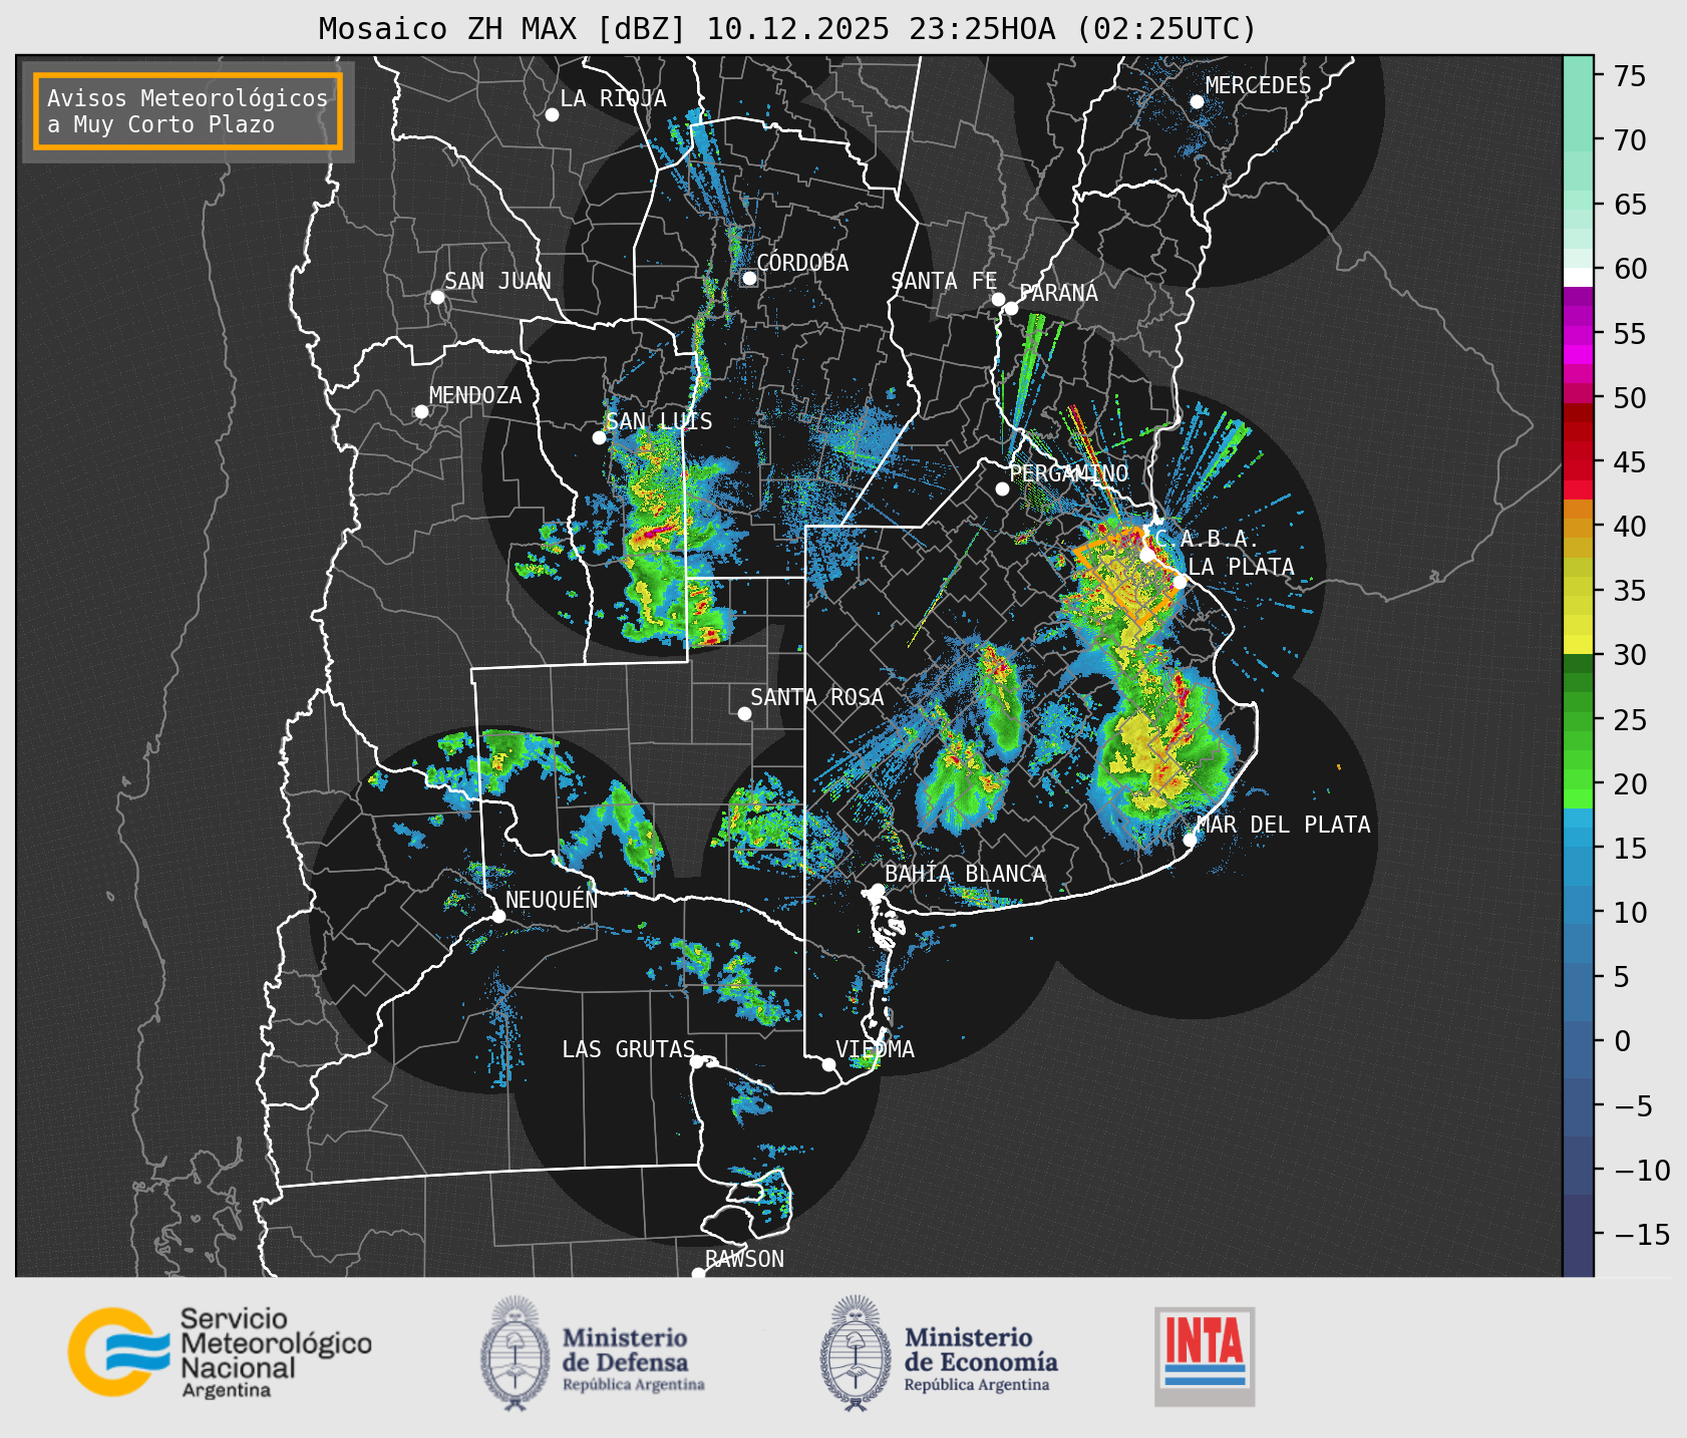1687x1438 pixels.
Task: Click the Mar del Plata marker dot
Action: [x=1189, y=840]
